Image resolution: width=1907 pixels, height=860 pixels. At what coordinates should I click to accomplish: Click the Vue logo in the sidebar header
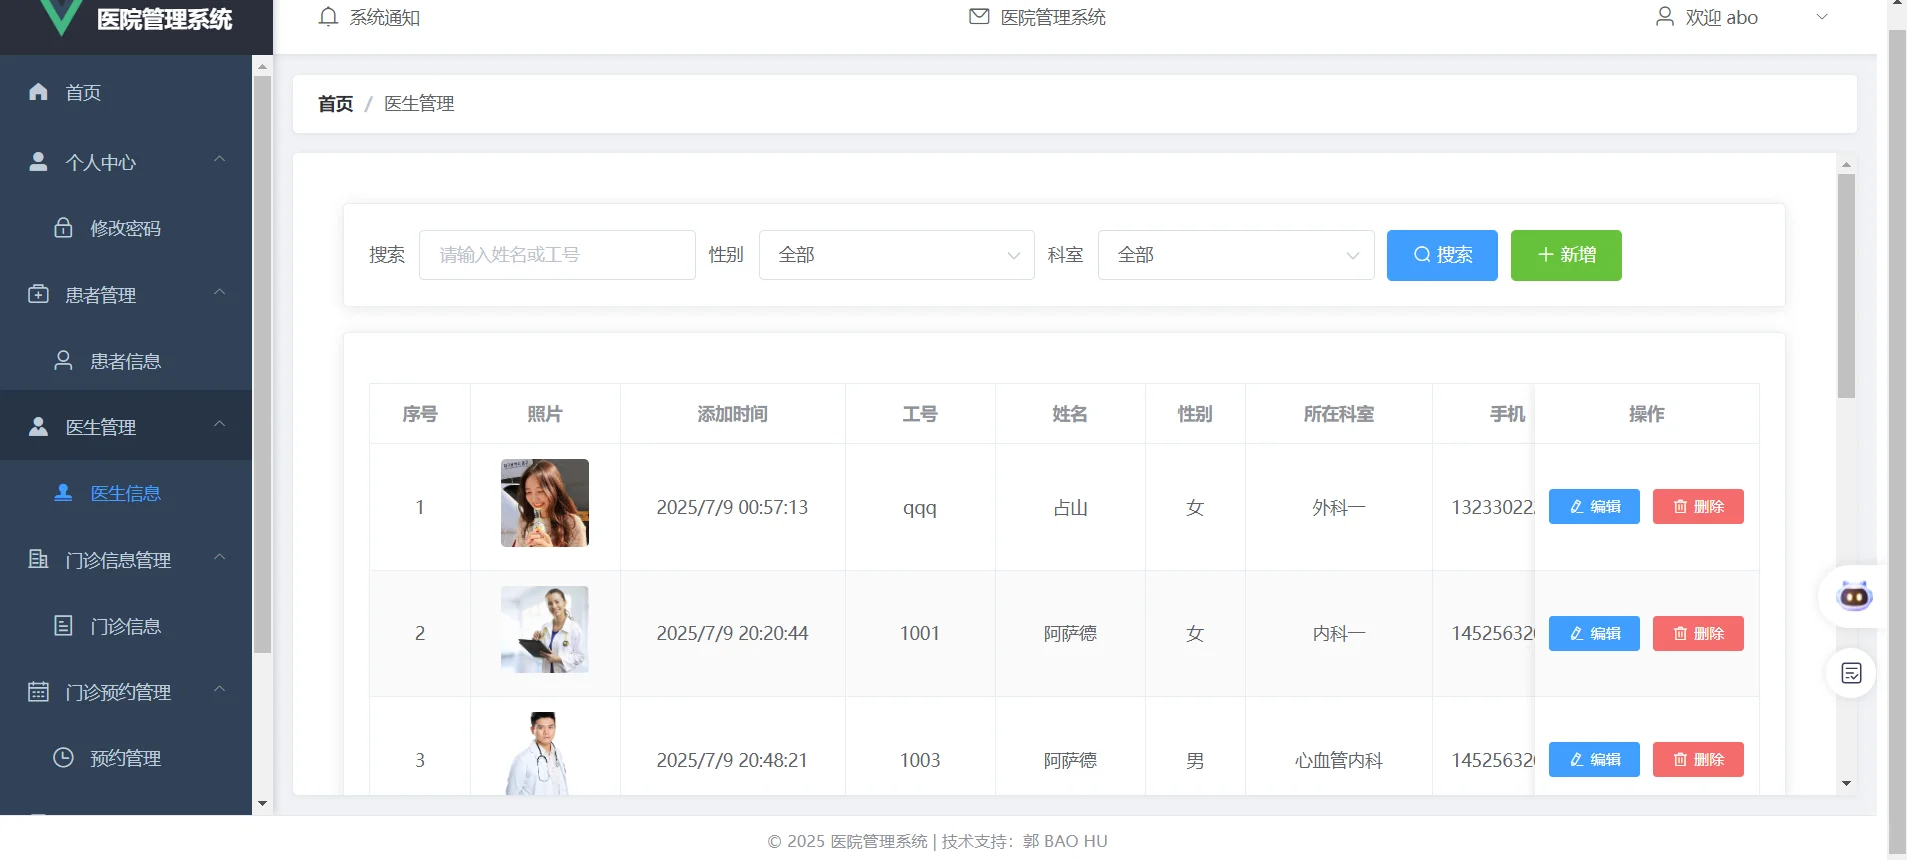point(60,17)
